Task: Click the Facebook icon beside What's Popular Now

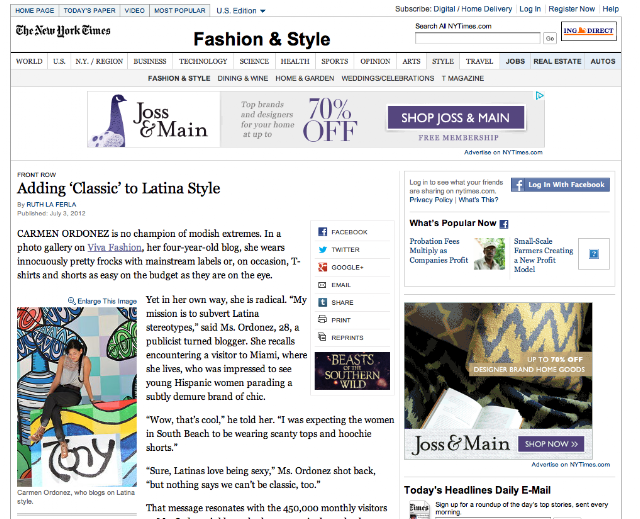Action: tap(504, 224)
